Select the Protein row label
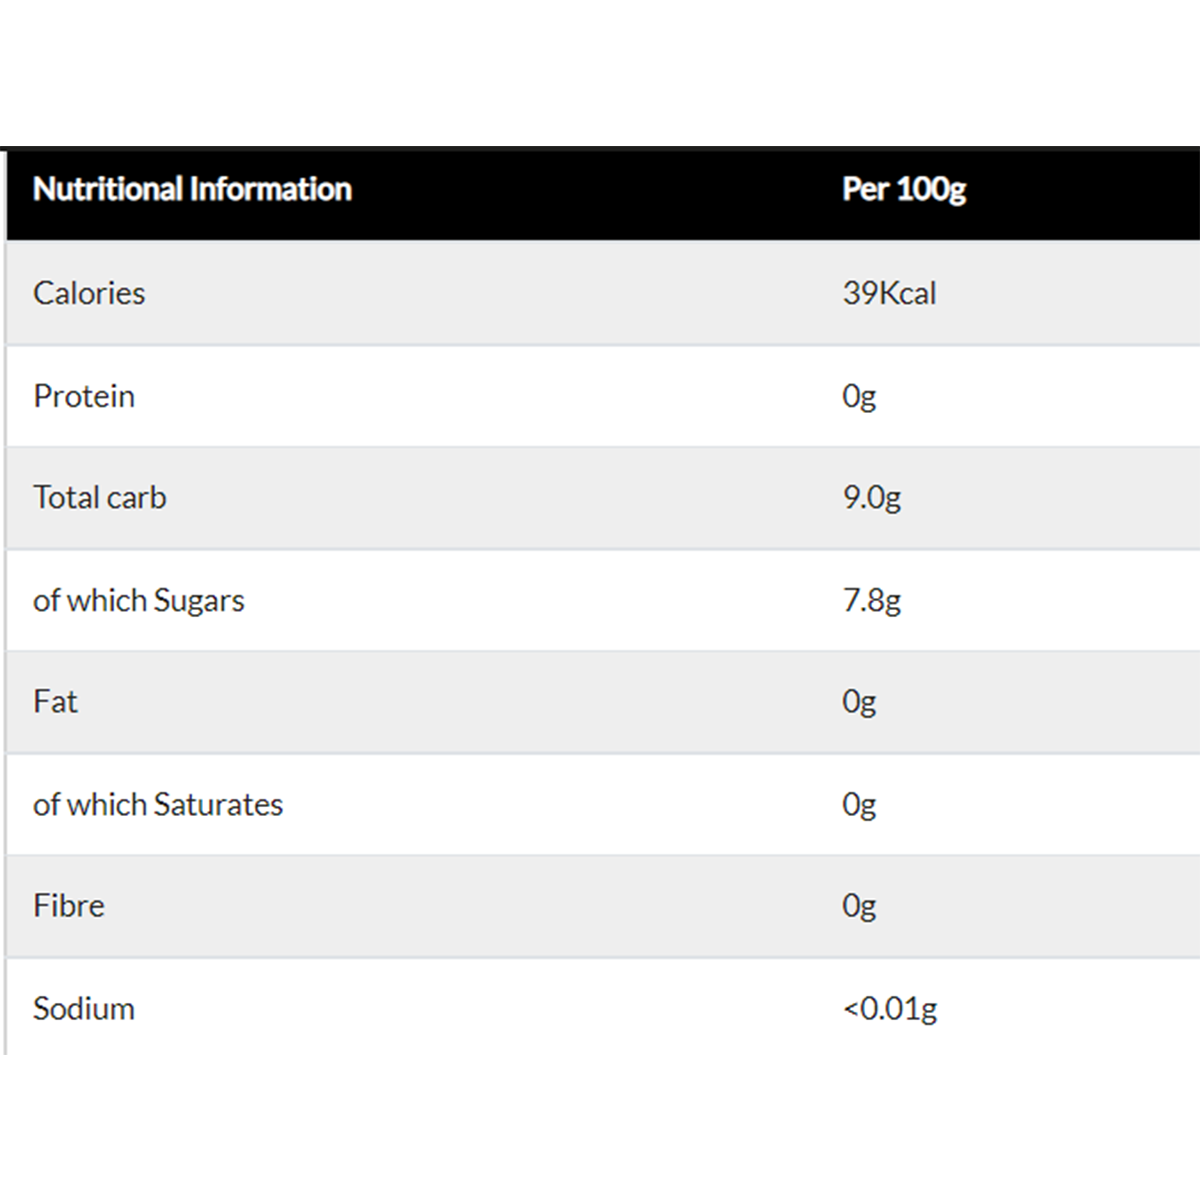Viewport: 1200px width, 1200px height. [x=84, y=396]
